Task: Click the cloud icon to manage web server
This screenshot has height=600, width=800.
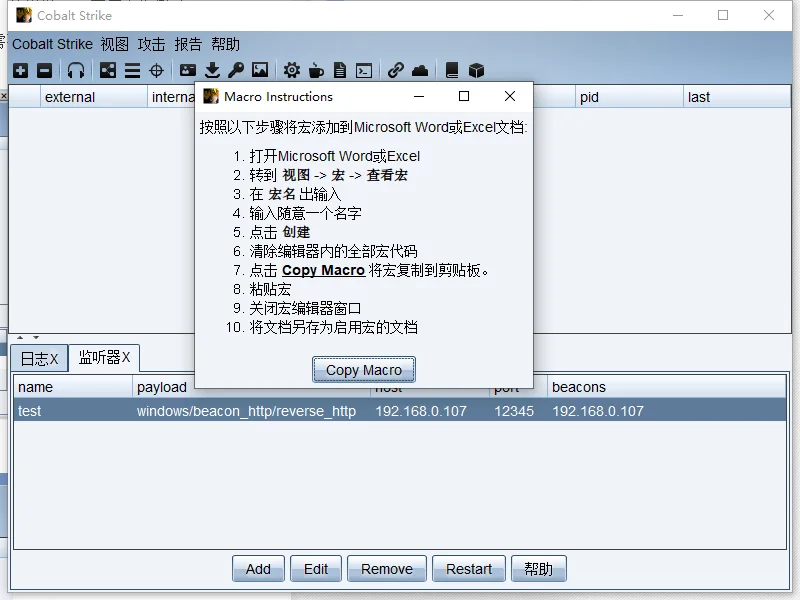Action: 420,70
